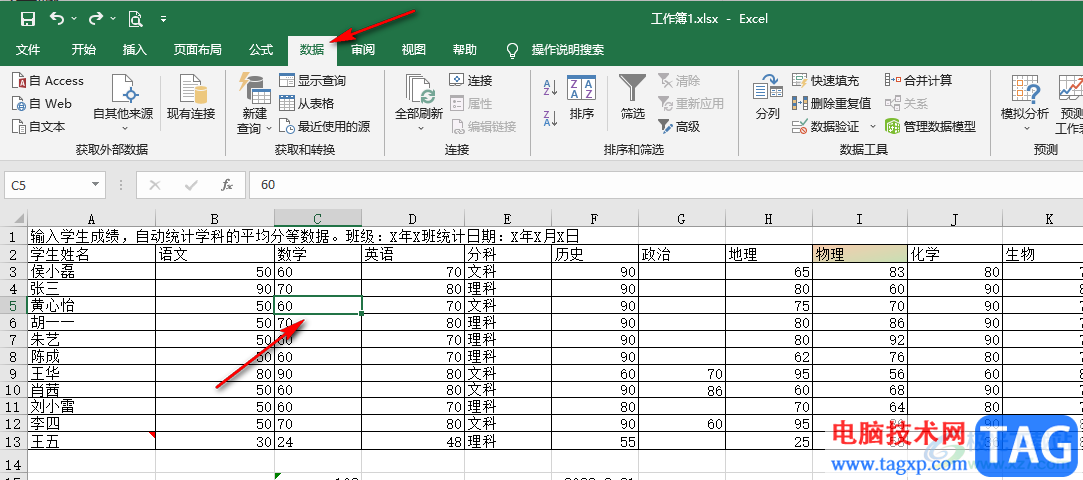Screen dimensions: 1083x480
Task: Select column I header
Action: point(860,219)
